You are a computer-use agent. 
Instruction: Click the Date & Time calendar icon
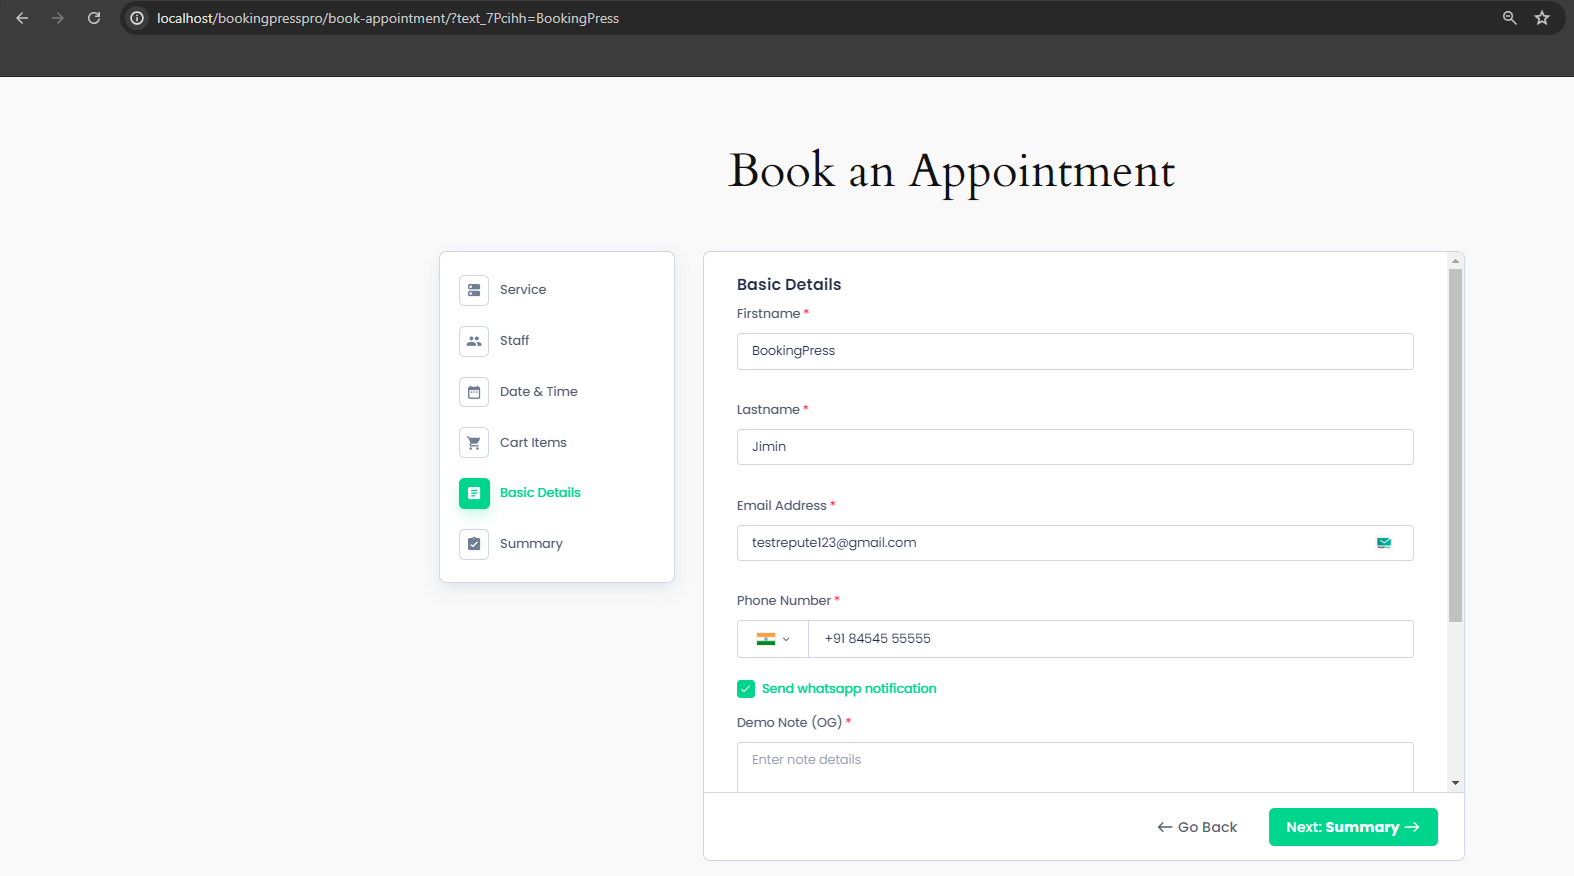pos(474,392)
